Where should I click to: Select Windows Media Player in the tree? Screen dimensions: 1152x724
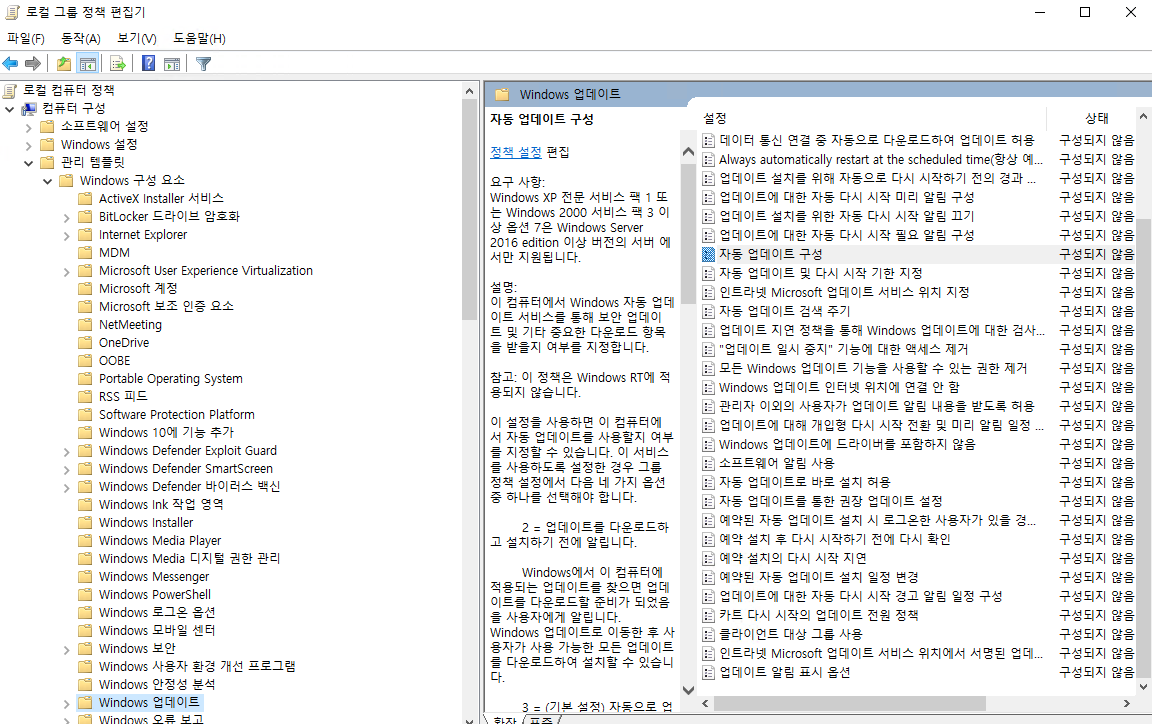point(160,540)
